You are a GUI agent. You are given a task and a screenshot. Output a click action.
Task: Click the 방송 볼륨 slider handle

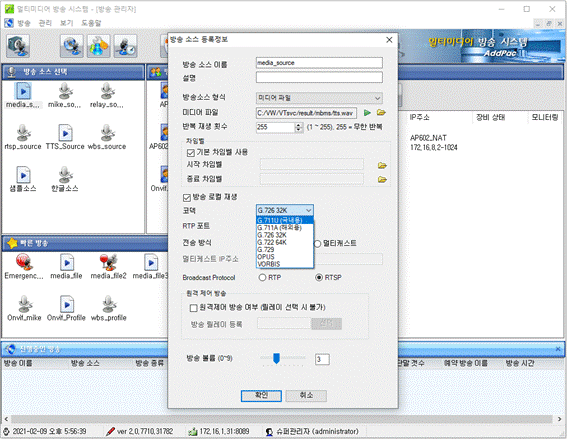pyautogui.click(x=277, y=358)
